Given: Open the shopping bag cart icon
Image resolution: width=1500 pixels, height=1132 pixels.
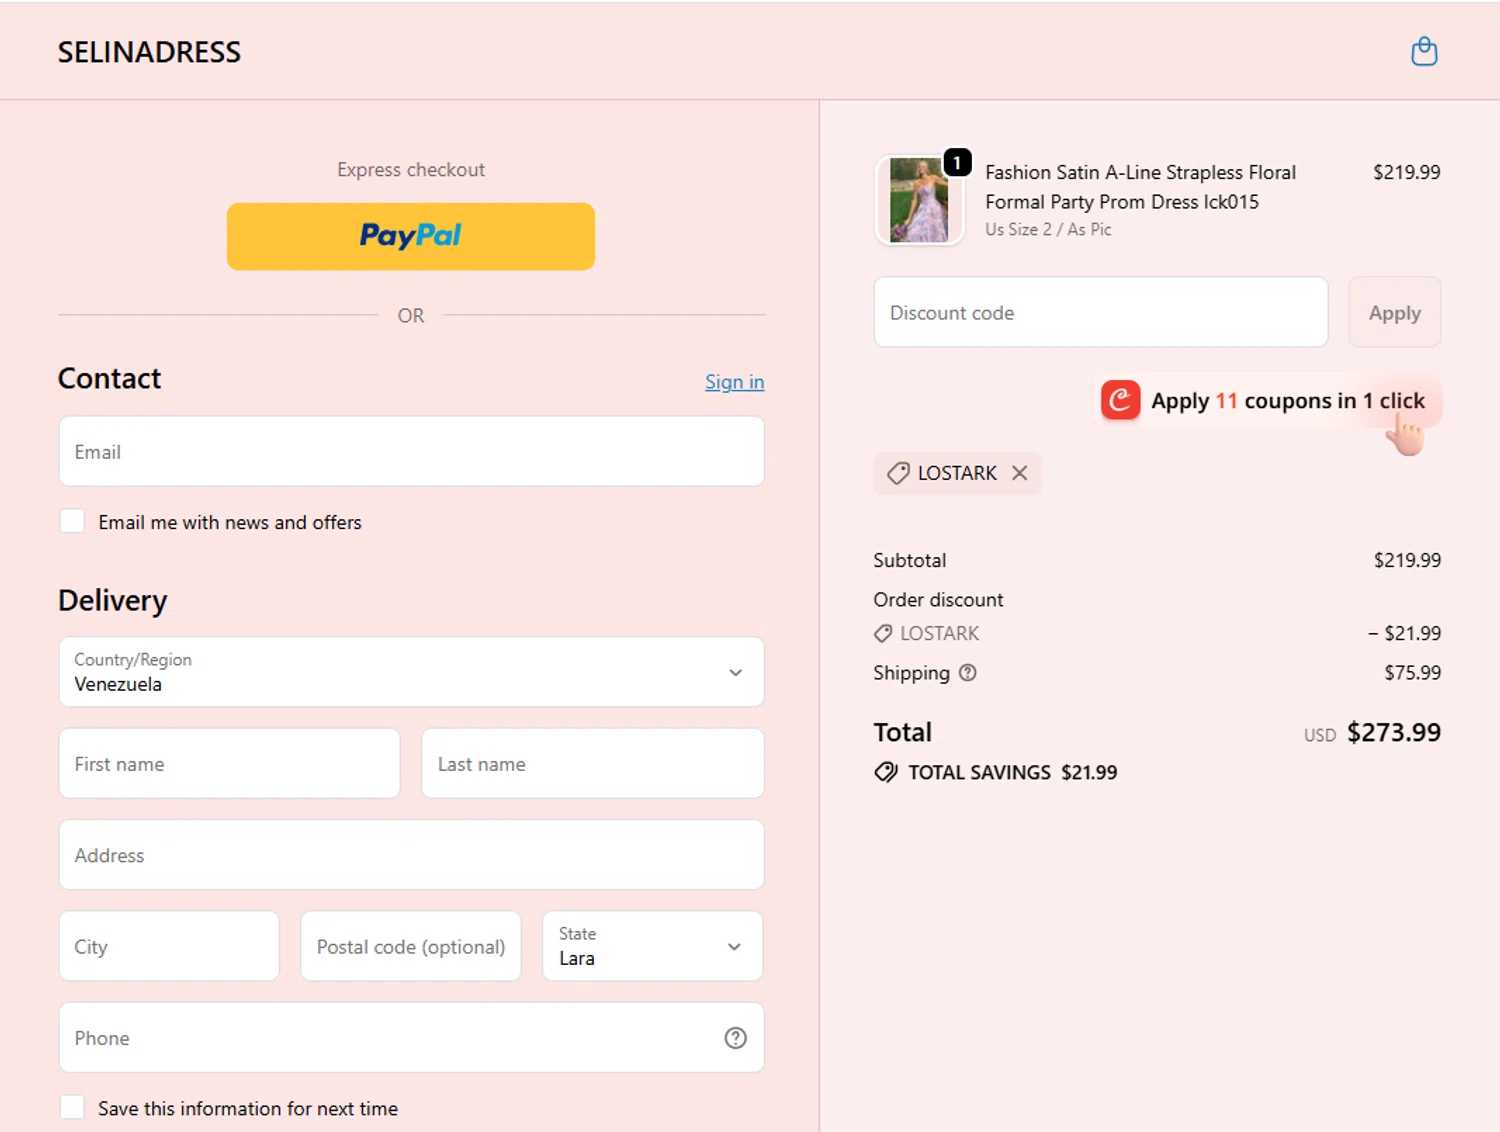Looking at the screenshot, I should tap(1424, 51).
